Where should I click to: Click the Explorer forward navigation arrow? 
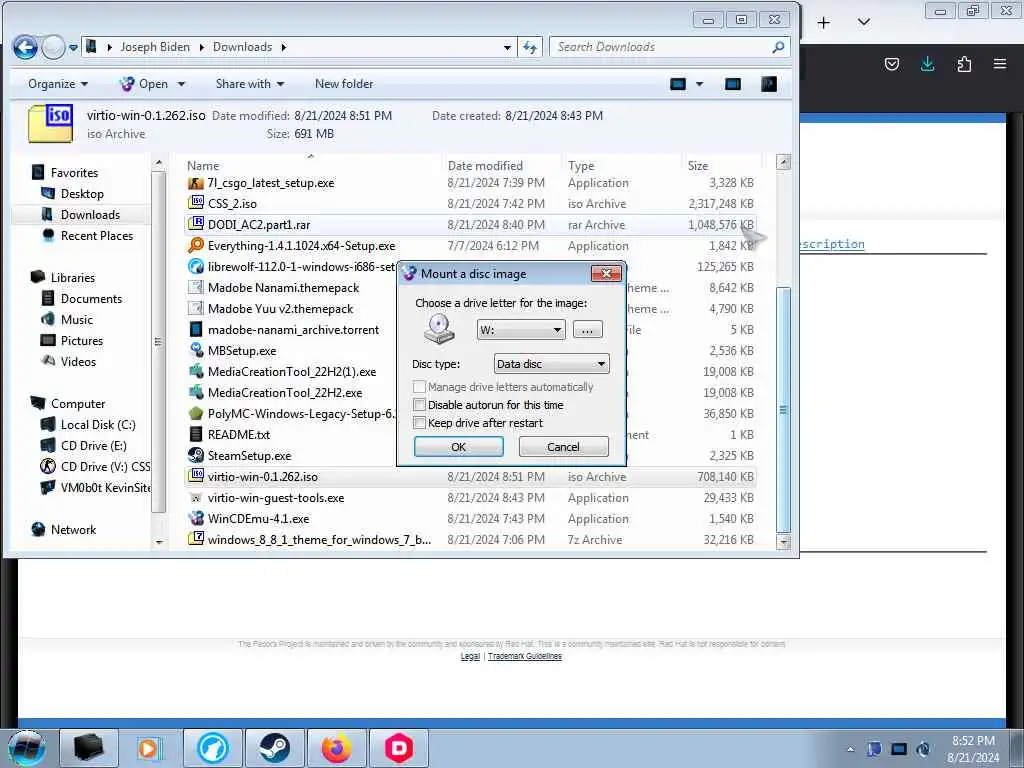[53, 47]
